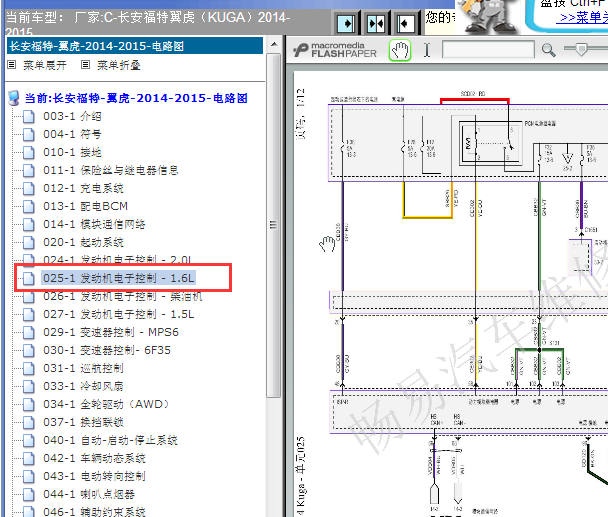Screen dimensions: 608x517
Task: Click the computer icon beside the root node
Action: pos(14,98)
